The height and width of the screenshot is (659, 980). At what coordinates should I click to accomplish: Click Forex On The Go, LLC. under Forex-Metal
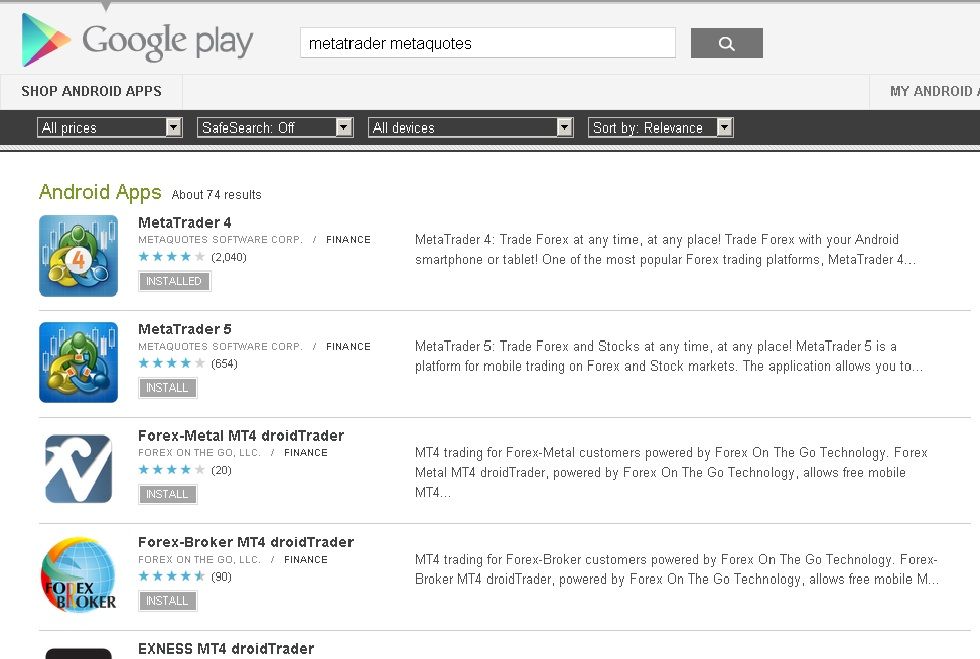[x=199, y=453]
